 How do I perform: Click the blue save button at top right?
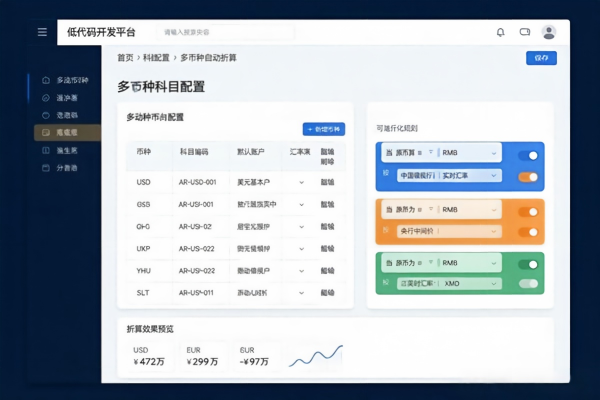click(x=541, y=58)
